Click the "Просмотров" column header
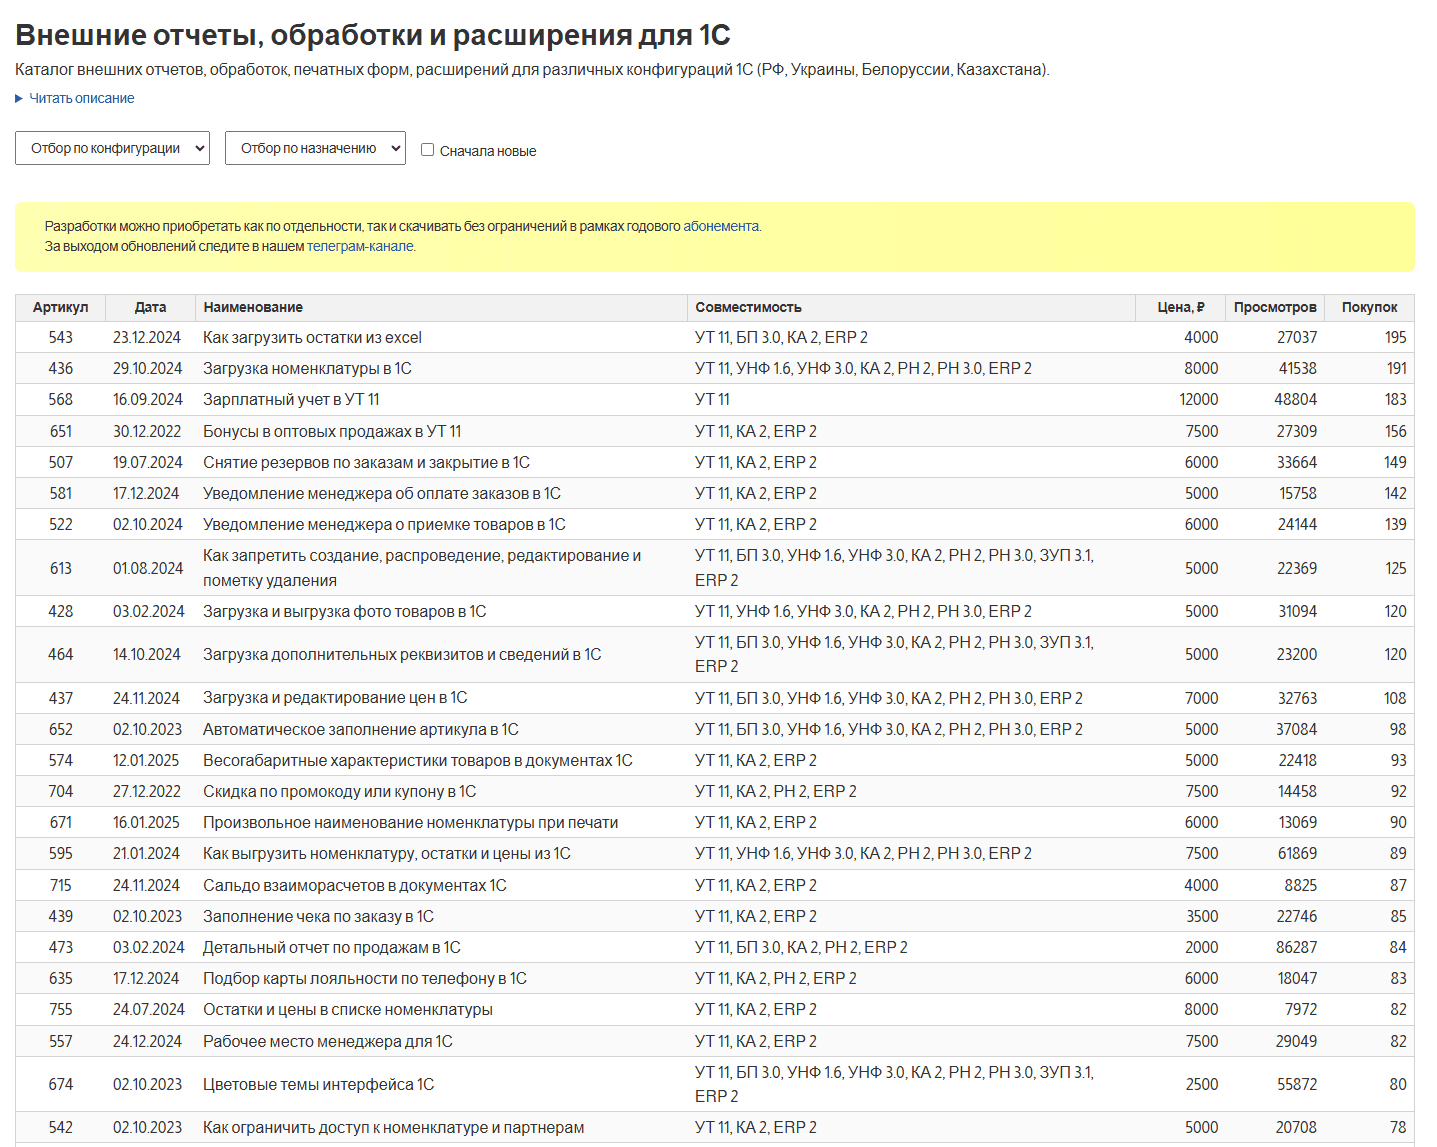The width and height of the screenshot is (1437, 1147). pos(1275,307)
